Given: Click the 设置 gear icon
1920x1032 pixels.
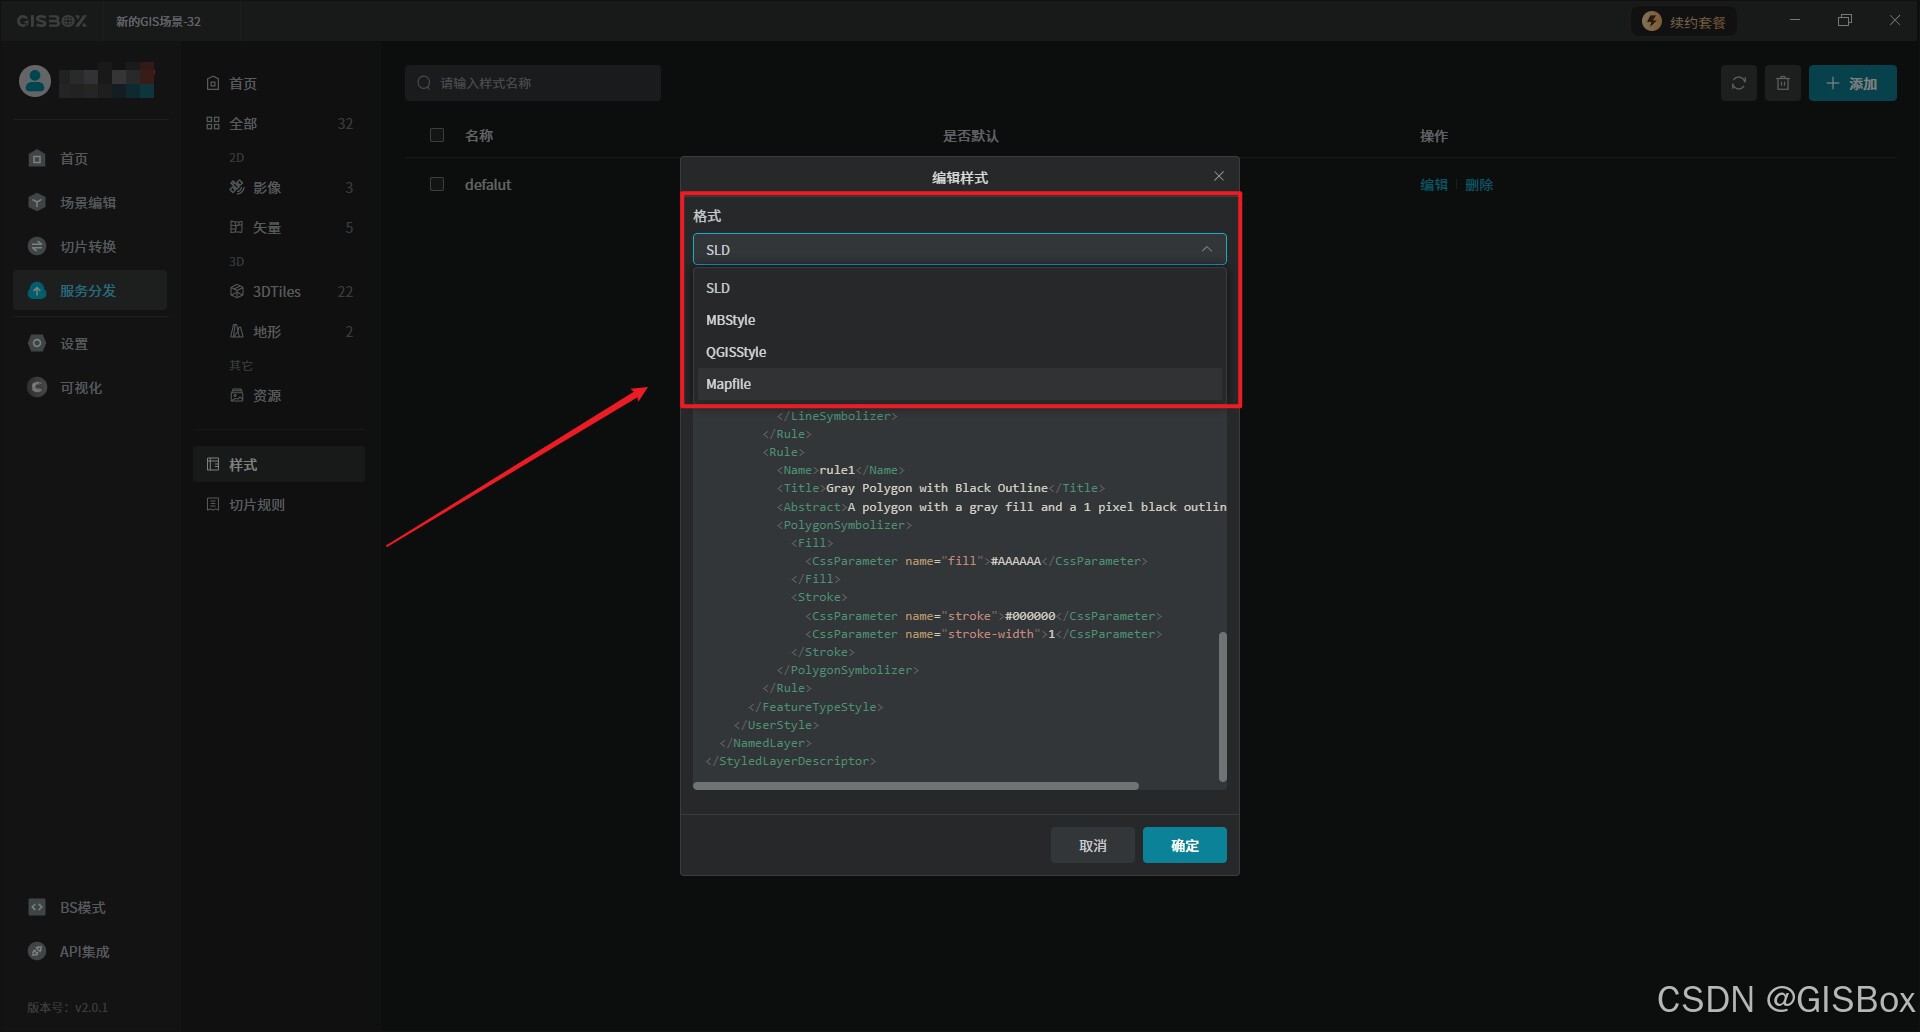Looking at the screenshot, I should pos(37,343).
